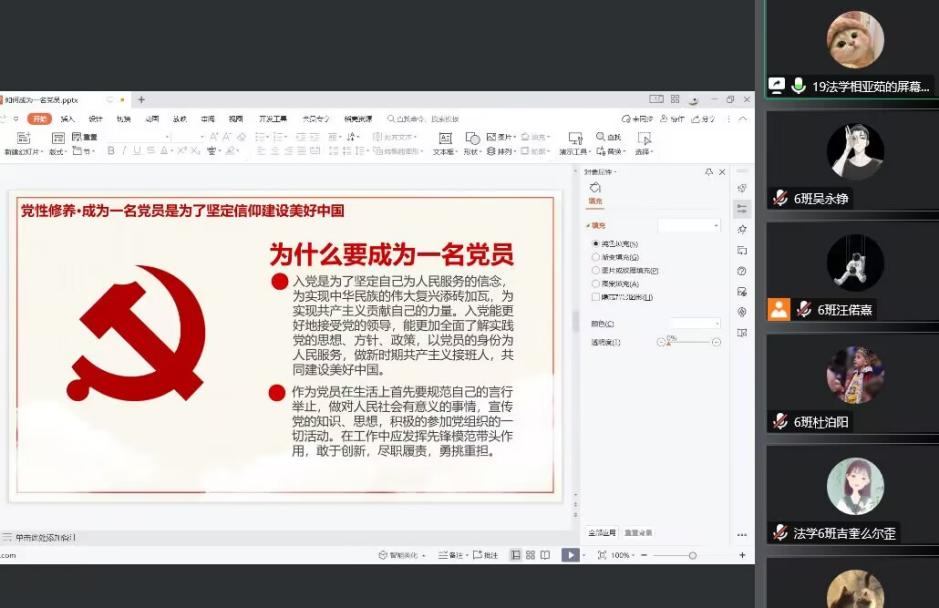Click the Apply to All button
The image size is (939, 608).
[602, 533]
